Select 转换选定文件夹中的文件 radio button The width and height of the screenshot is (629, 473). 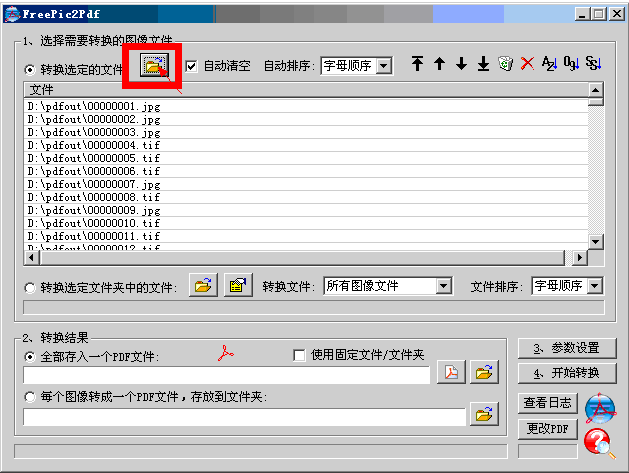pos(30,288)
